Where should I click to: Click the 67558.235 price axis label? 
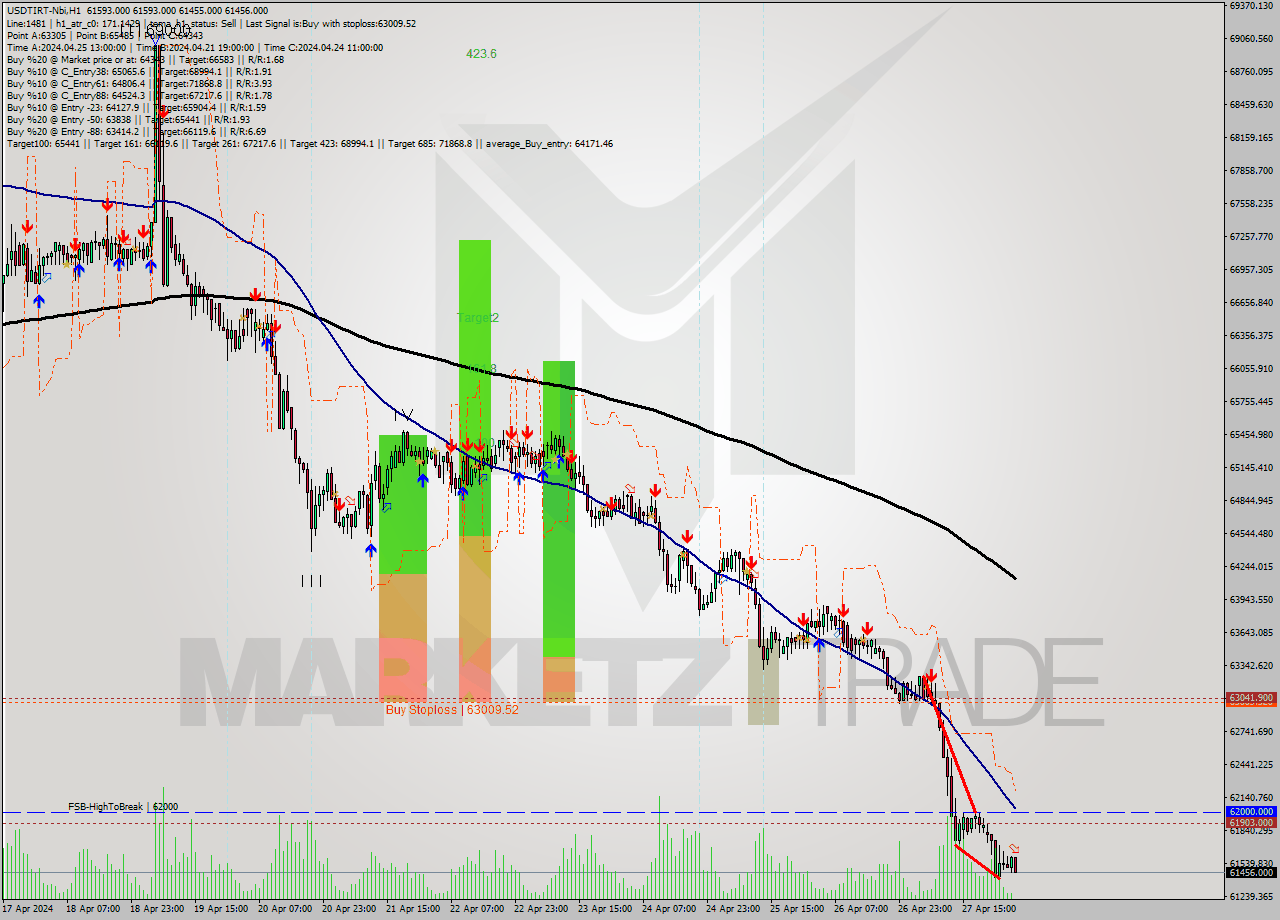click(x=1250, y=203)
